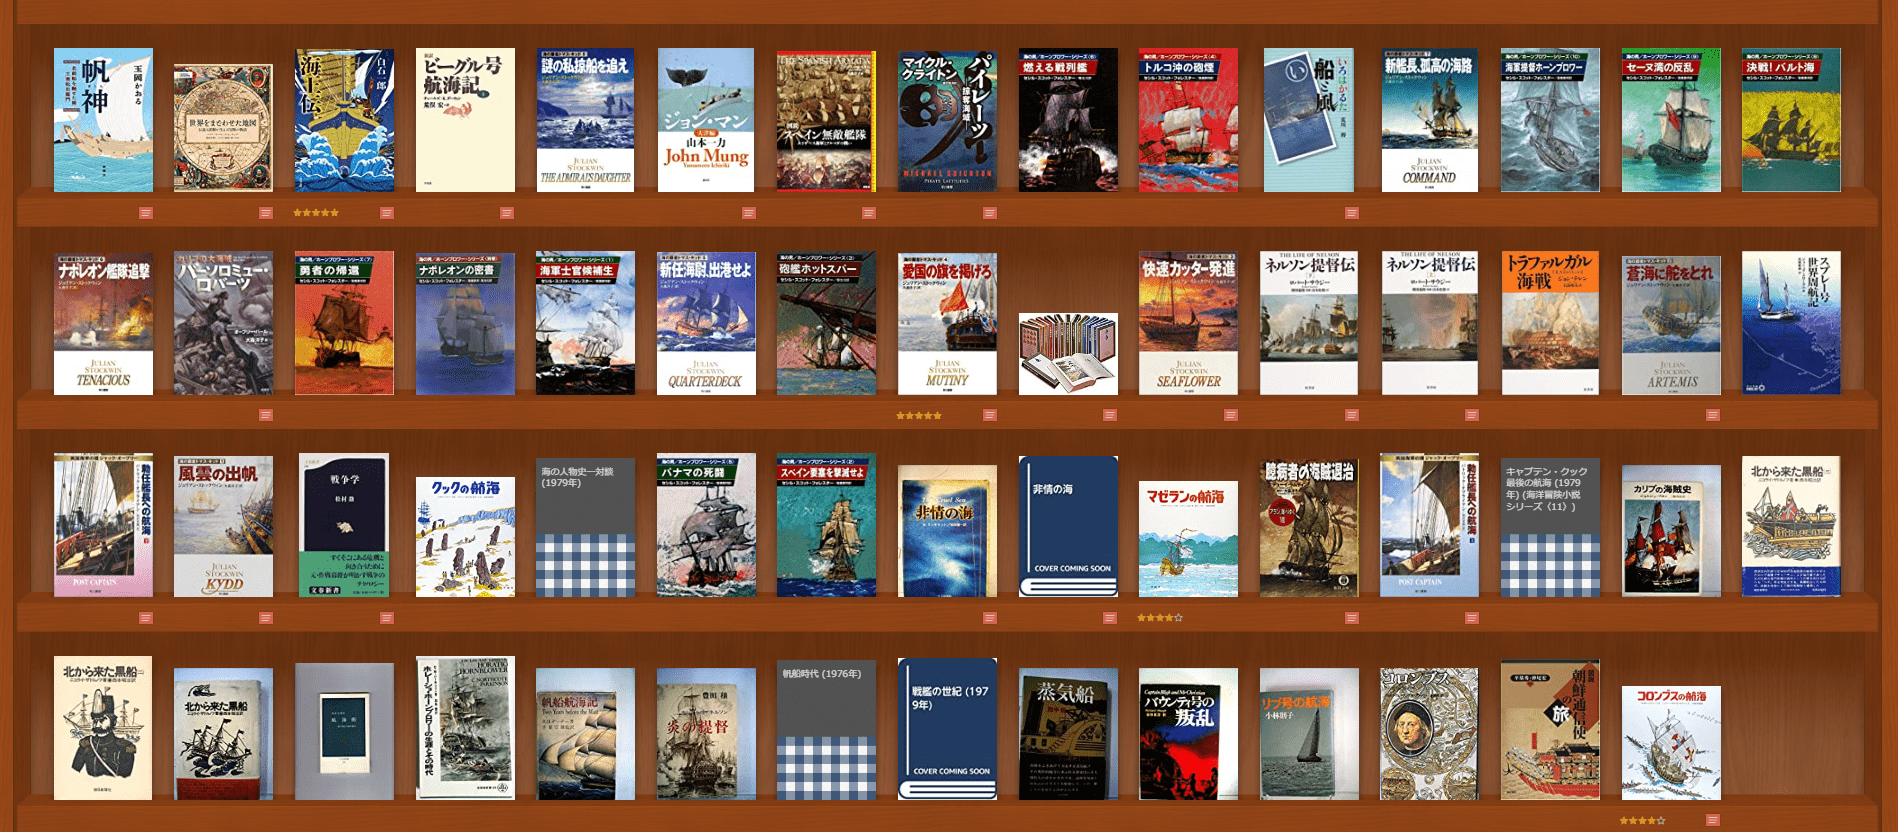Open note icon under 蒼海に舵をとれ ARTEMIS
The height and width of the screenshot is (832, 1898).
pyautogui.click(x=1713, y=415)
